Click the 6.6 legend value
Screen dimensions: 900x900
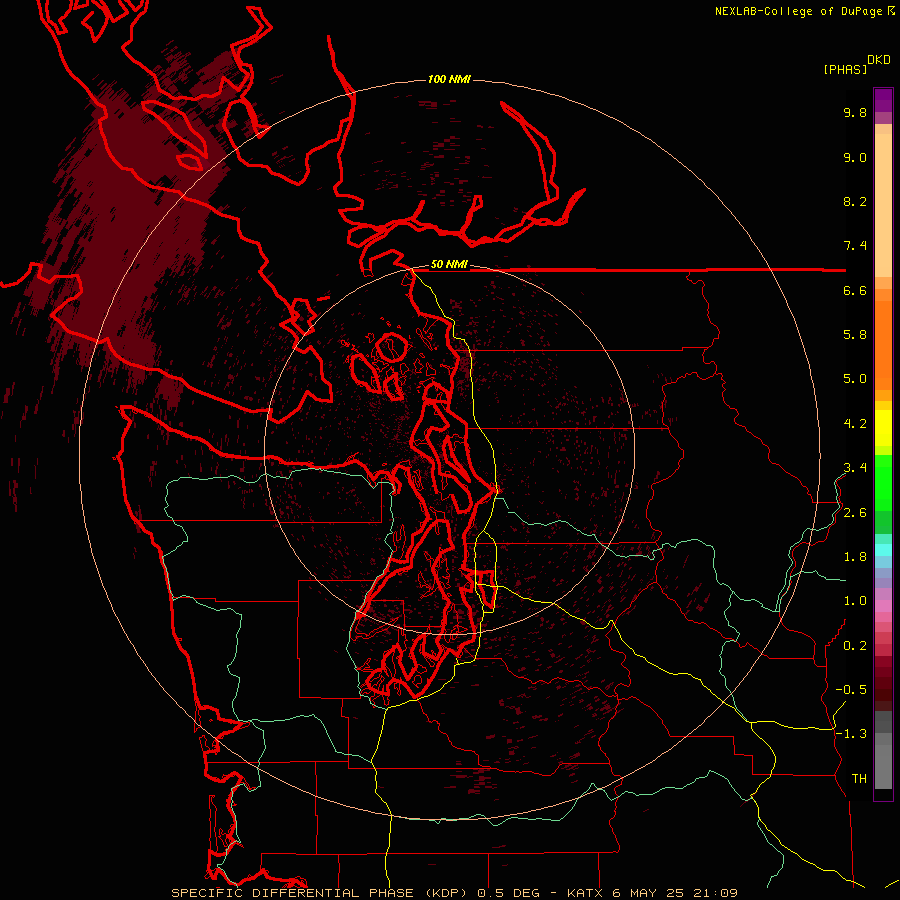855,290
